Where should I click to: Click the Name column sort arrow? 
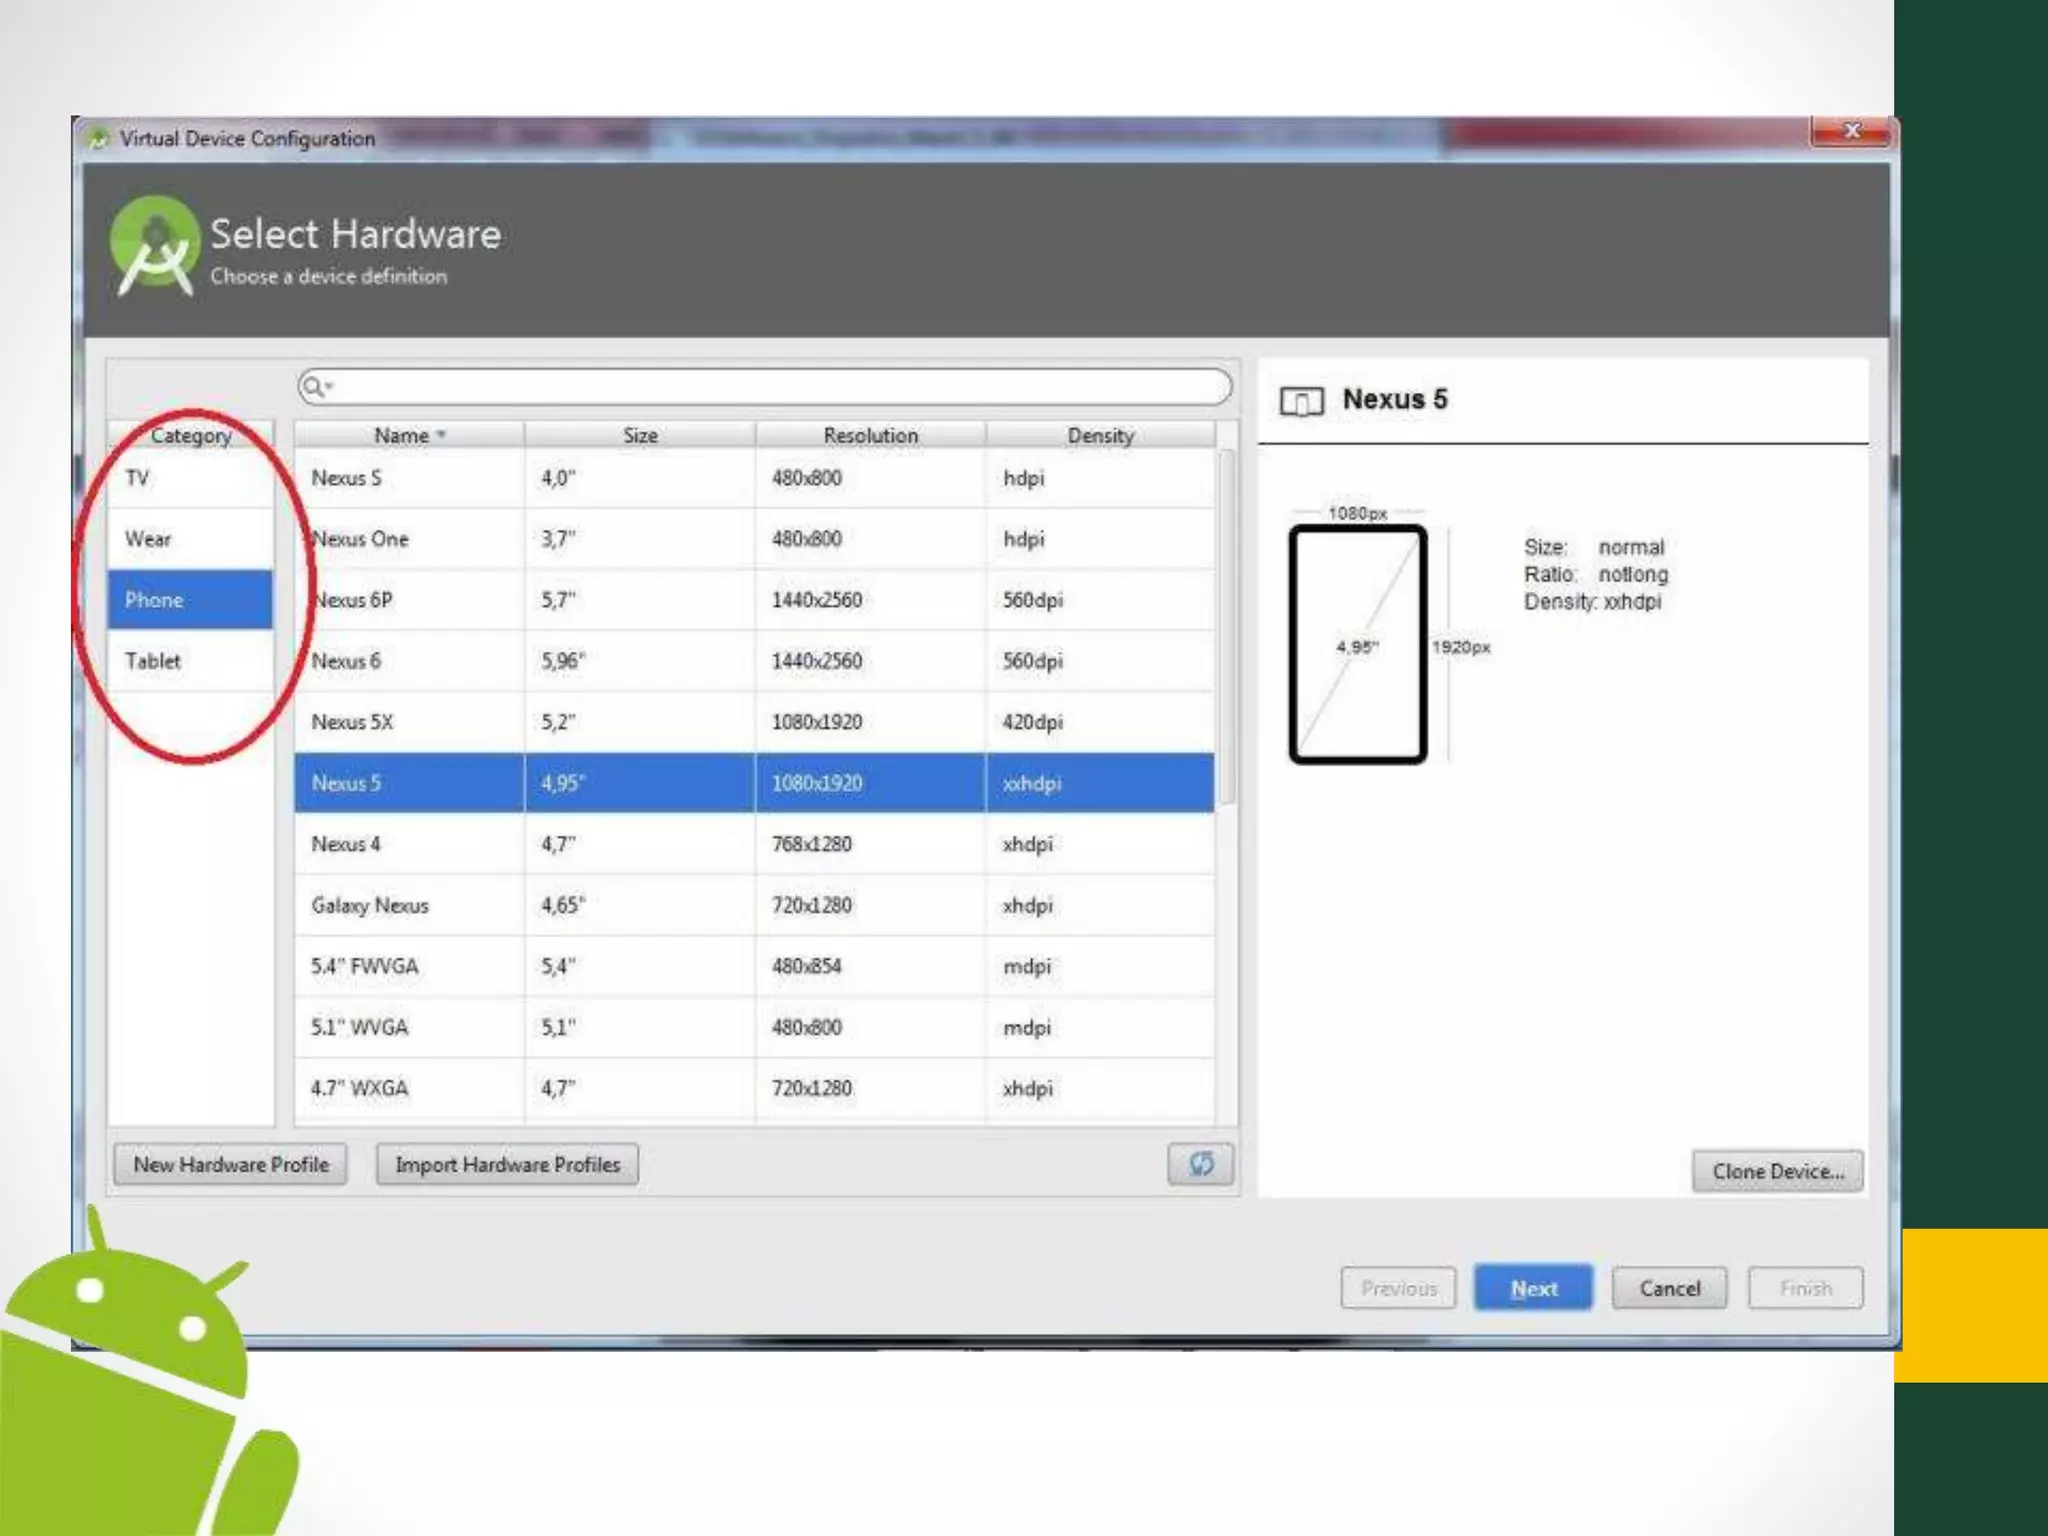pos(441,435)
